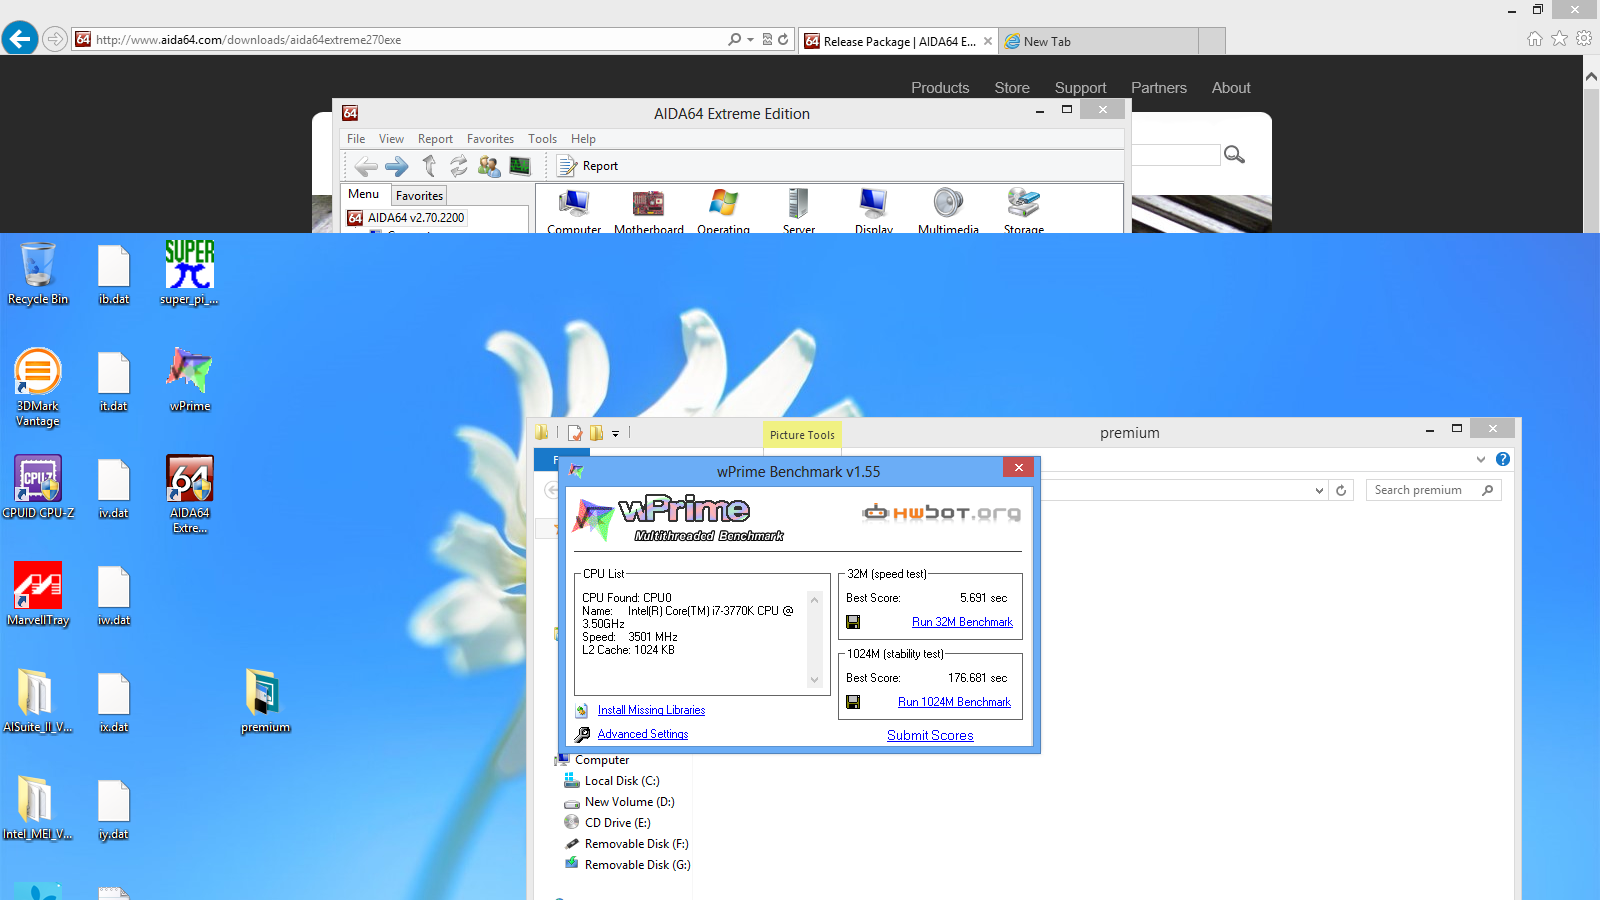1600x900 pixels.
Task: Click the website search magnifier icon
Action: click(1235, 154)
